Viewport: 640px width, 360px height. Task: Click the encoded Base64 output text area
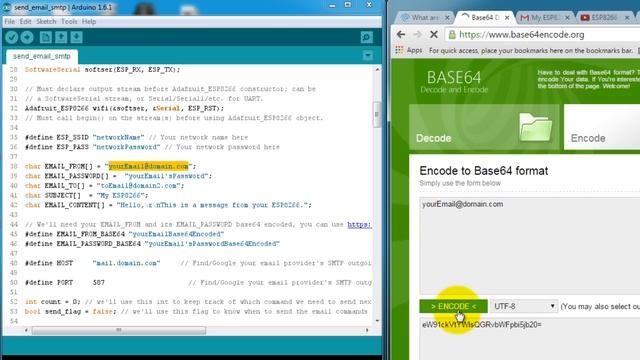(529, 339)
